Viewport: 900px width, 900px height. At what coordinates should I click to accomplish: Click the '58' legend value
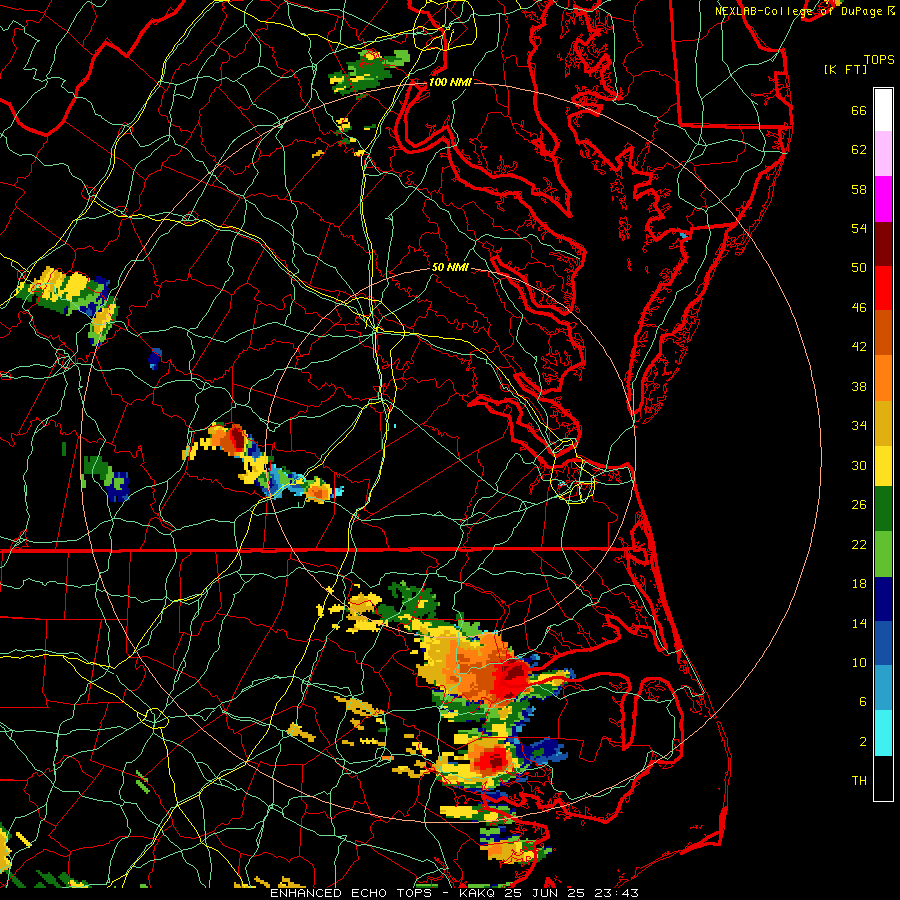(x=859, y=189)
